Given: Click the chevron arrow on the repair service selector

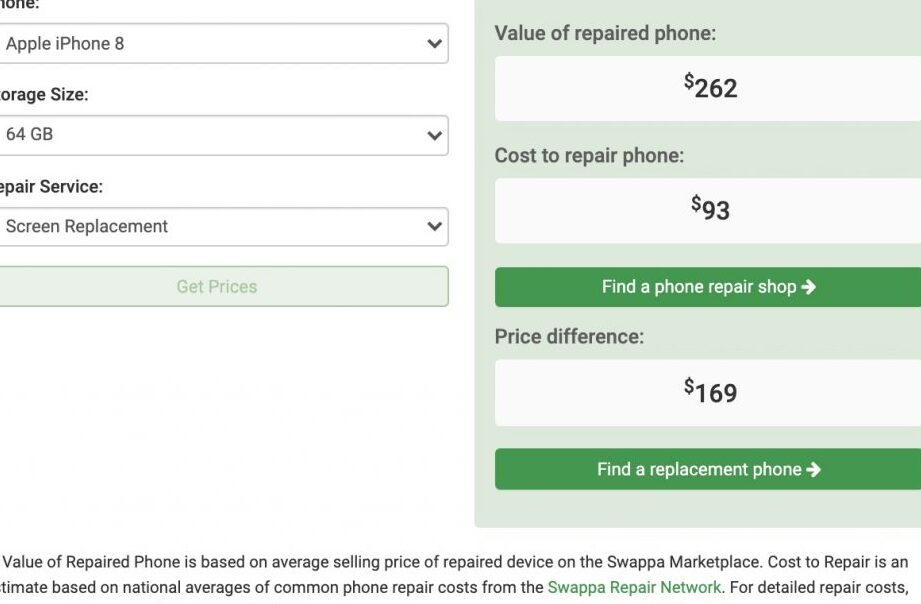Looking at the screenshot, I should (x=434, y=227).
